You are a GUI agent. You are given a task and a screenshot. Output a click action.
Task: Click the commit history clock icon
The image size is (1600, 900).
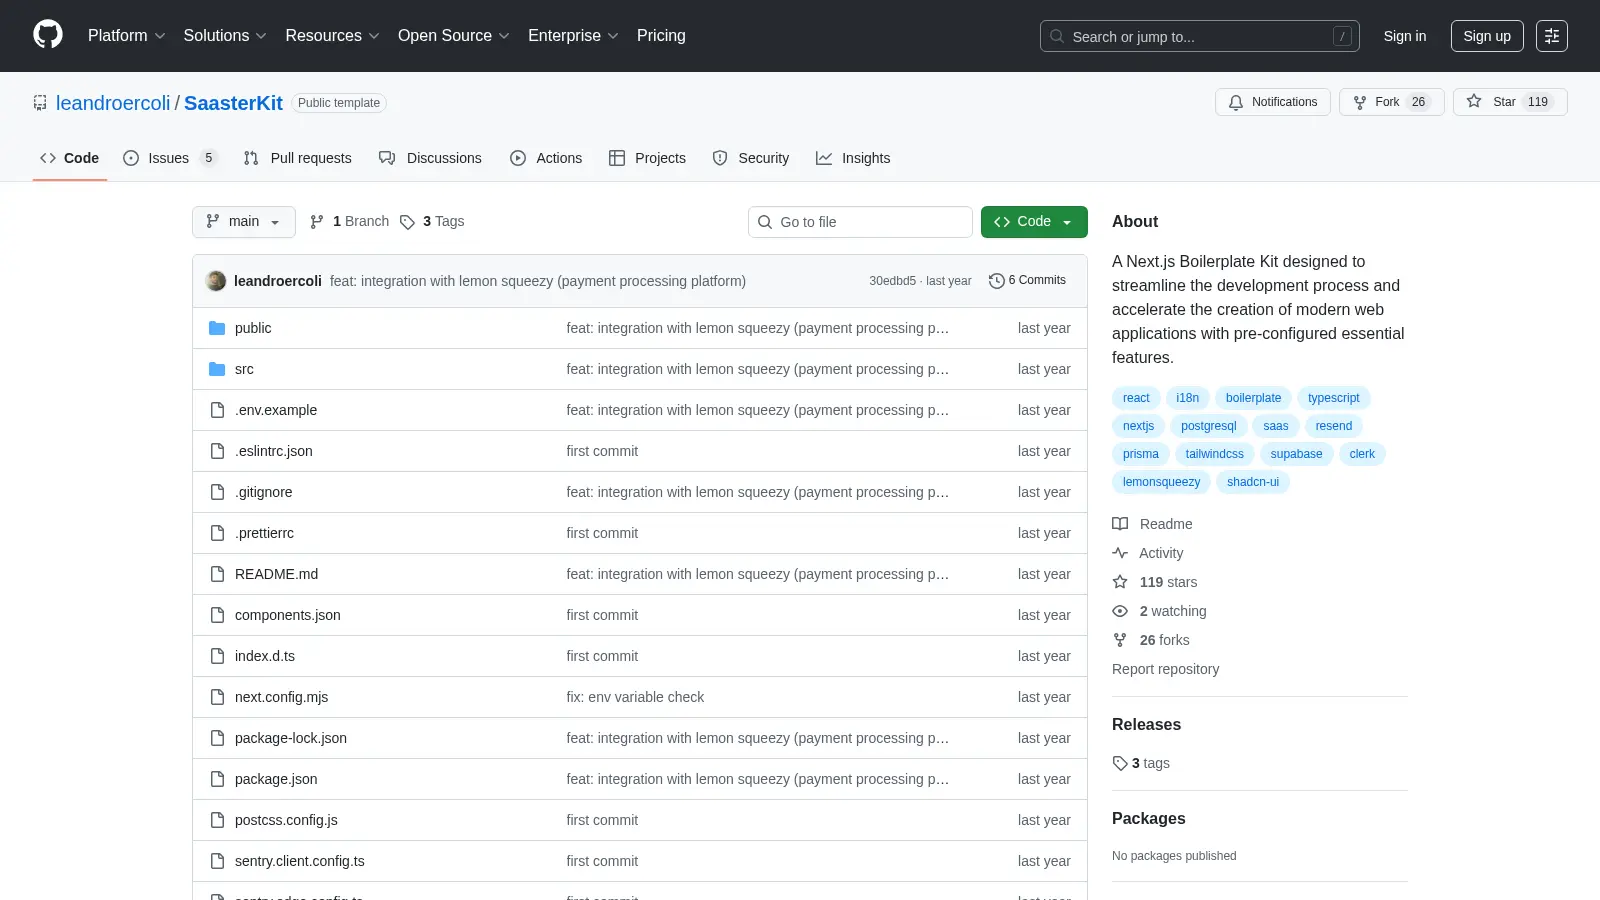coord(996,281)
